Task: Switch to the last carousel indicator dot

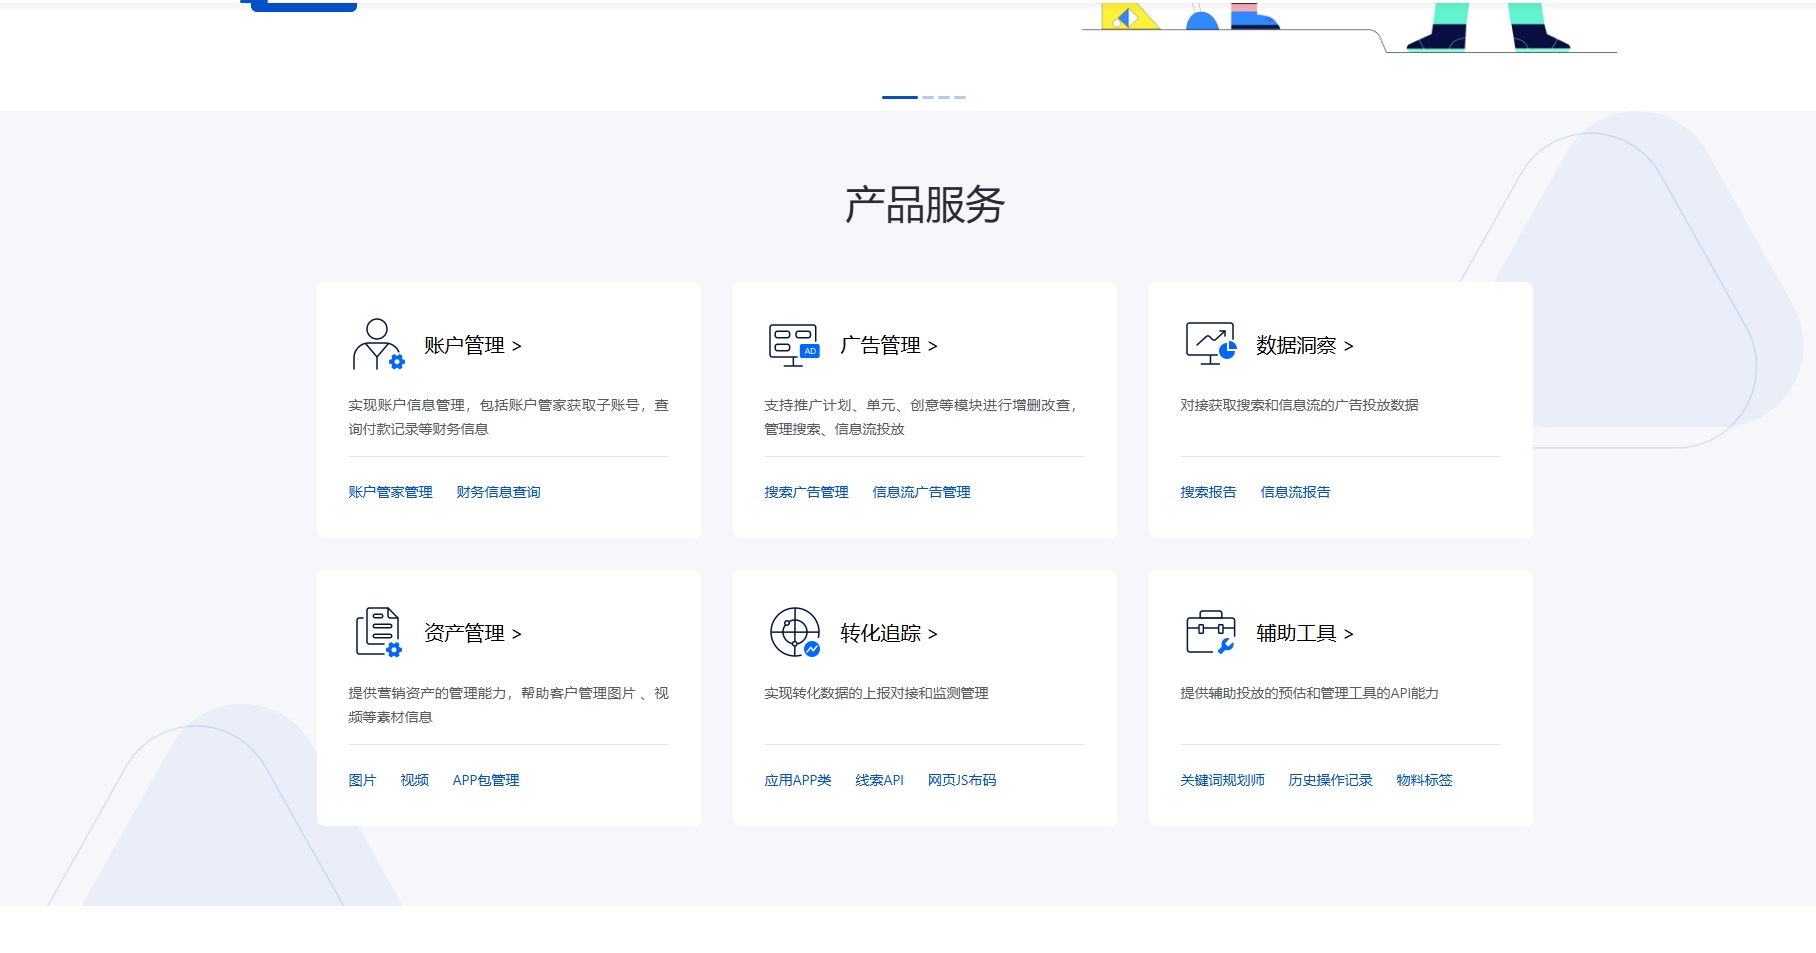Action: [960, 97]
